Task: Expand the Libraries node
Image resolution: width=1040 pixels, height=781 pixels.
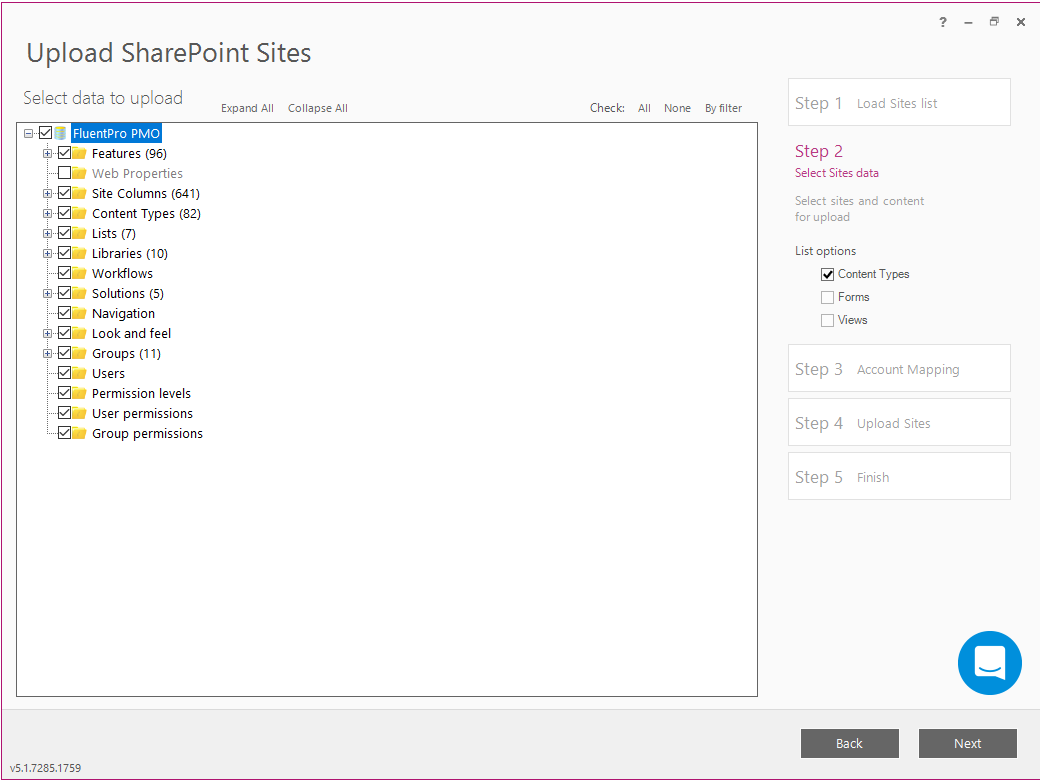Action: [48, 253]
